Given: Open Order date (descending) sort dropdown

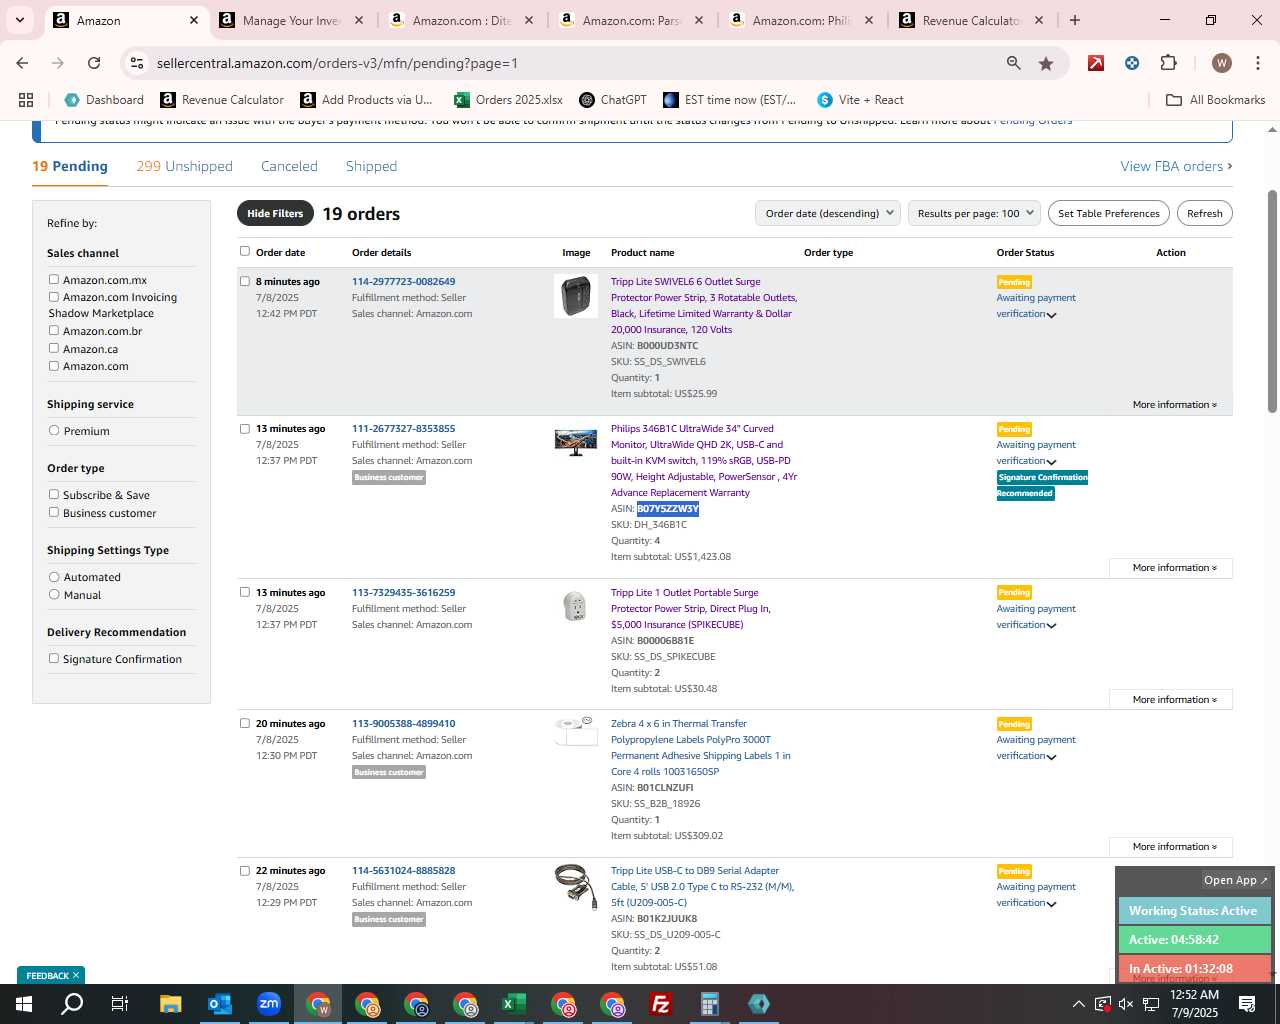Looking at the screenshot, I should pos(828,213).
